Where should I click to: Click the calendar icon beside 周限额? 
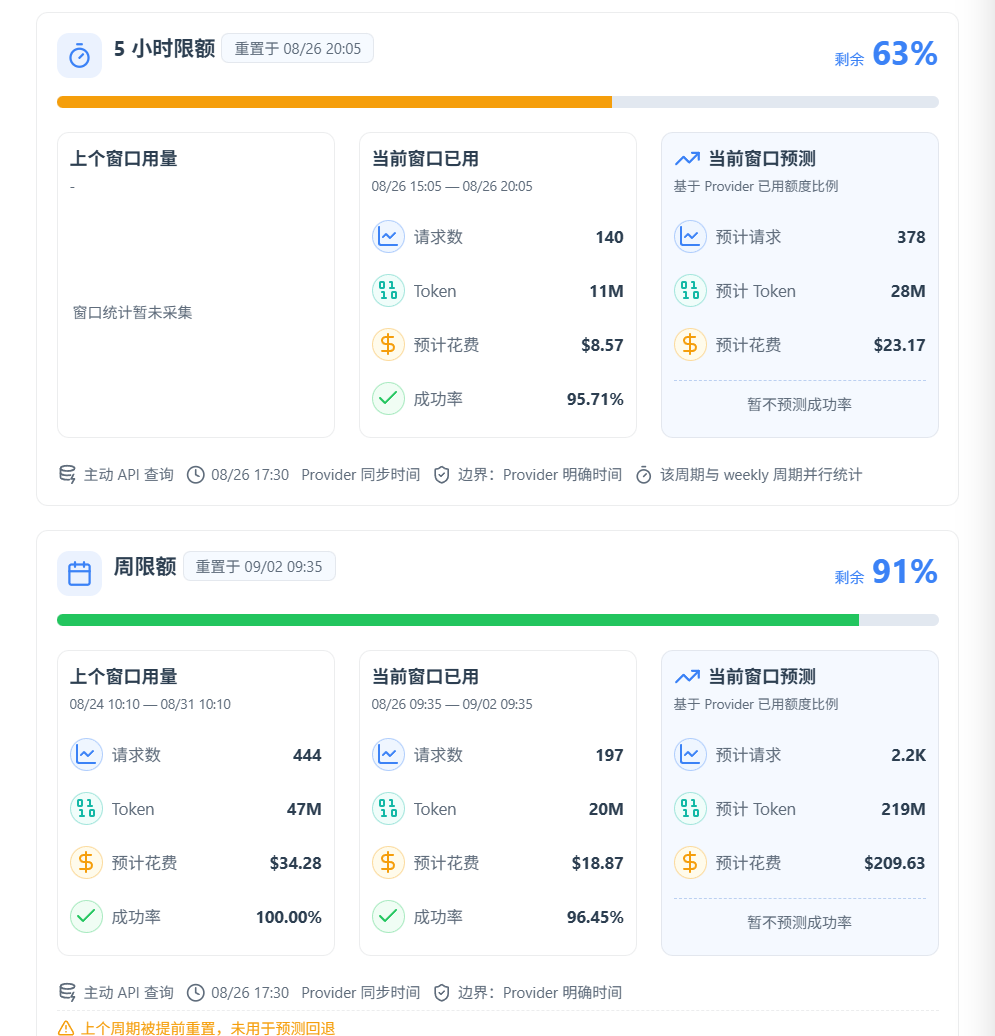coord(79,574)
